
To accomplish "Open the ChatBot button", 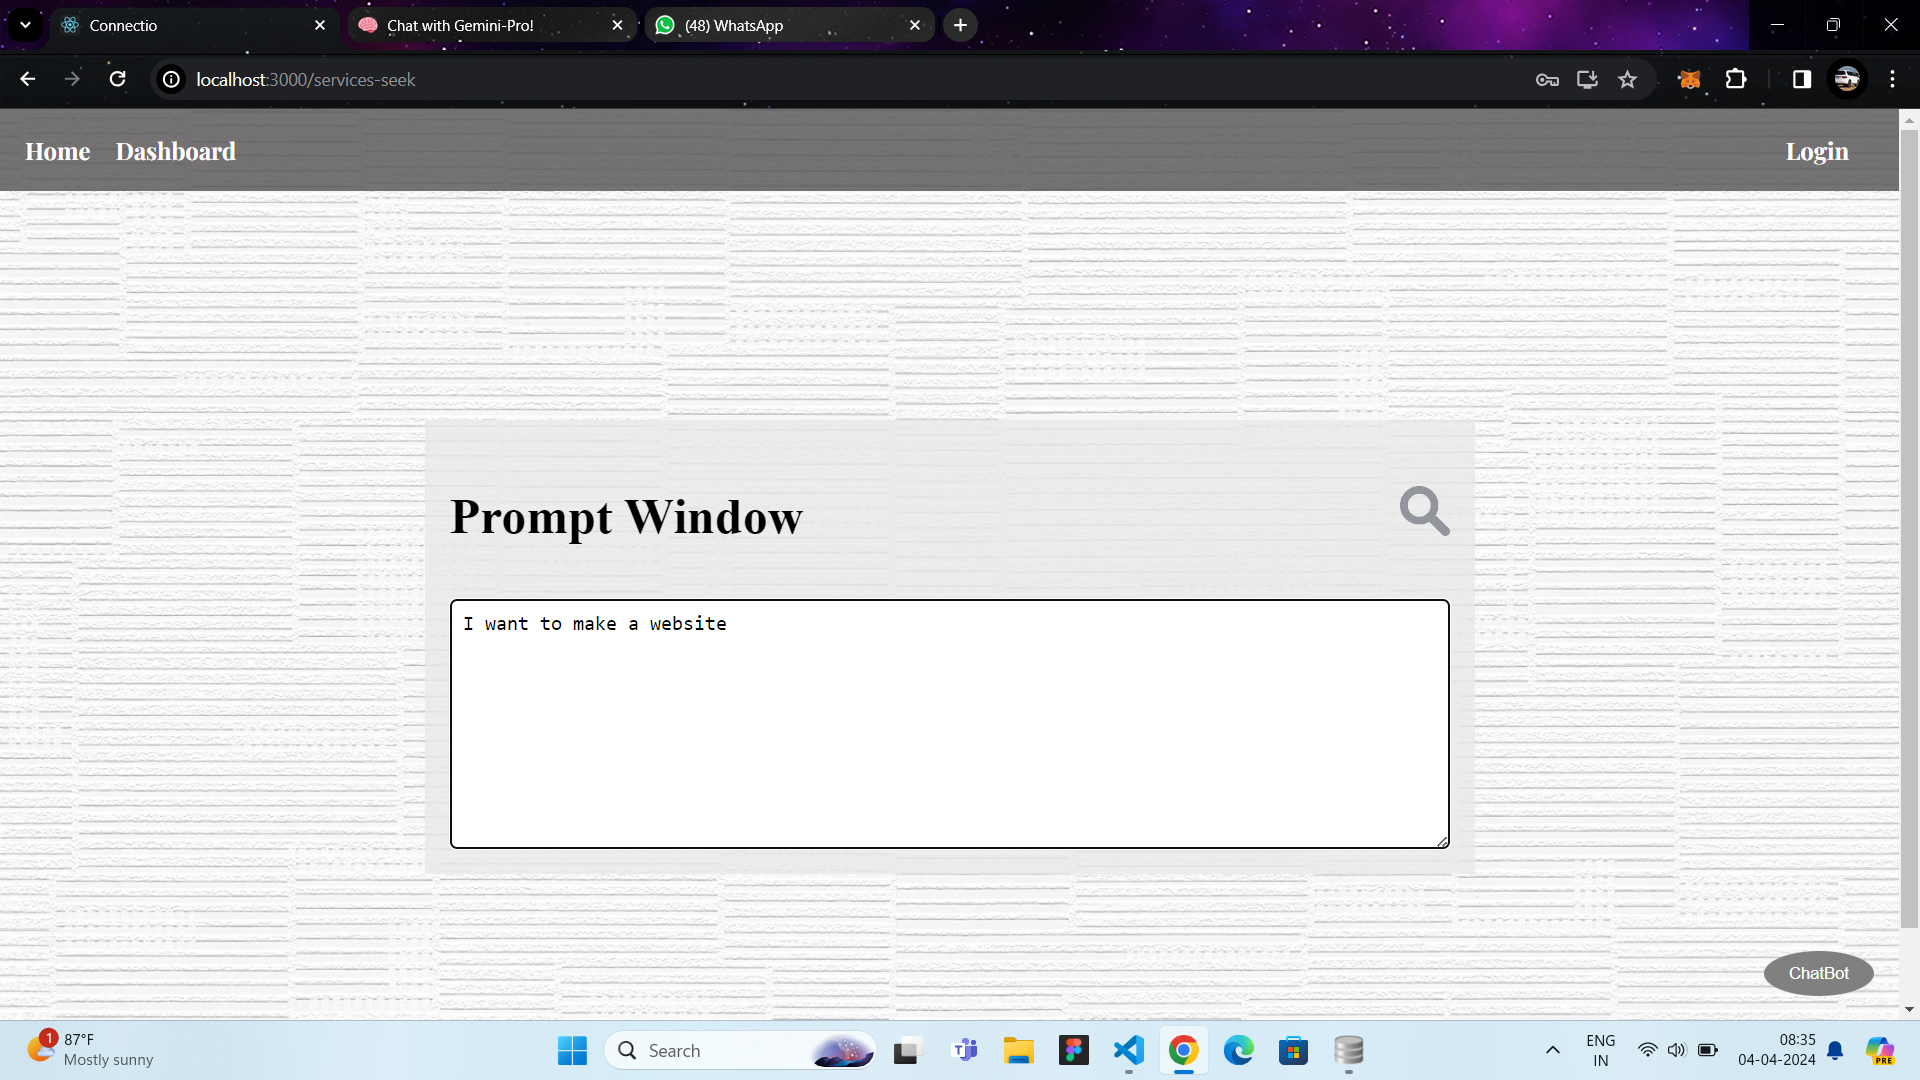I will 1817,973.
